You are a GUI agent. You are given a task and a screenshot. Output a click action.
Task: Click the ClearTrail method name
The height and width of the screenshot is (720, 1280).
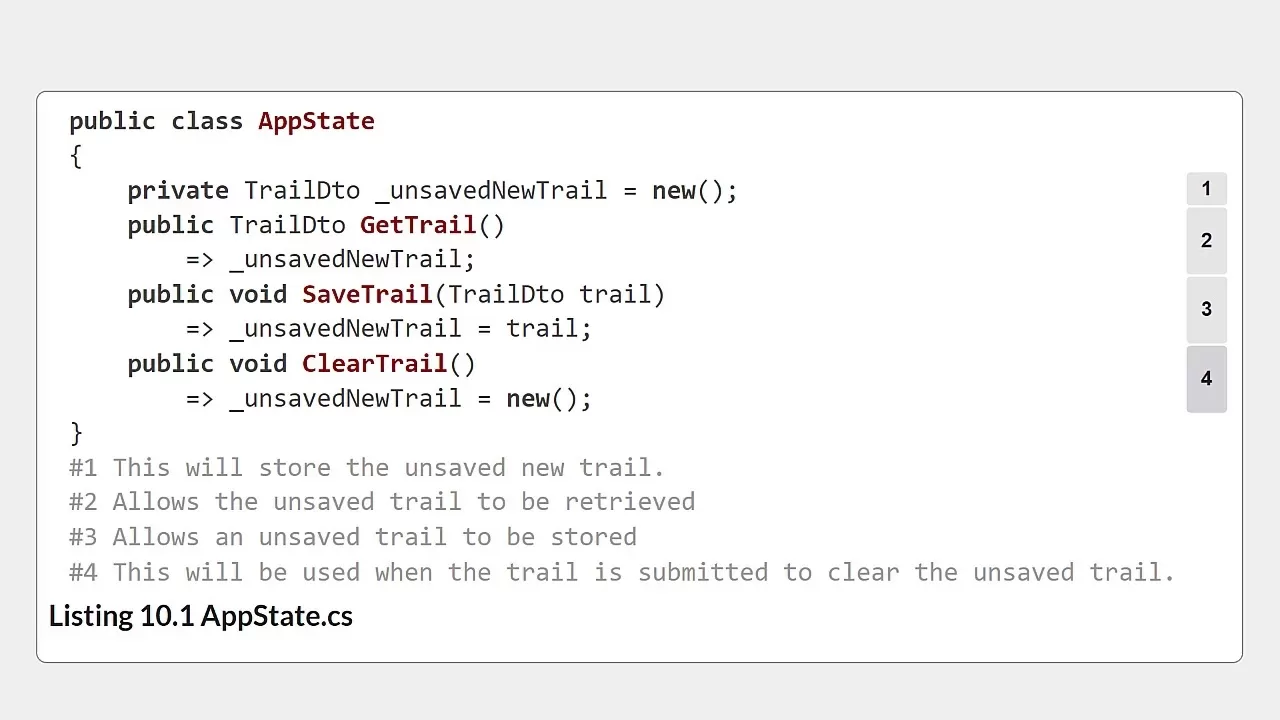point(375,363)
